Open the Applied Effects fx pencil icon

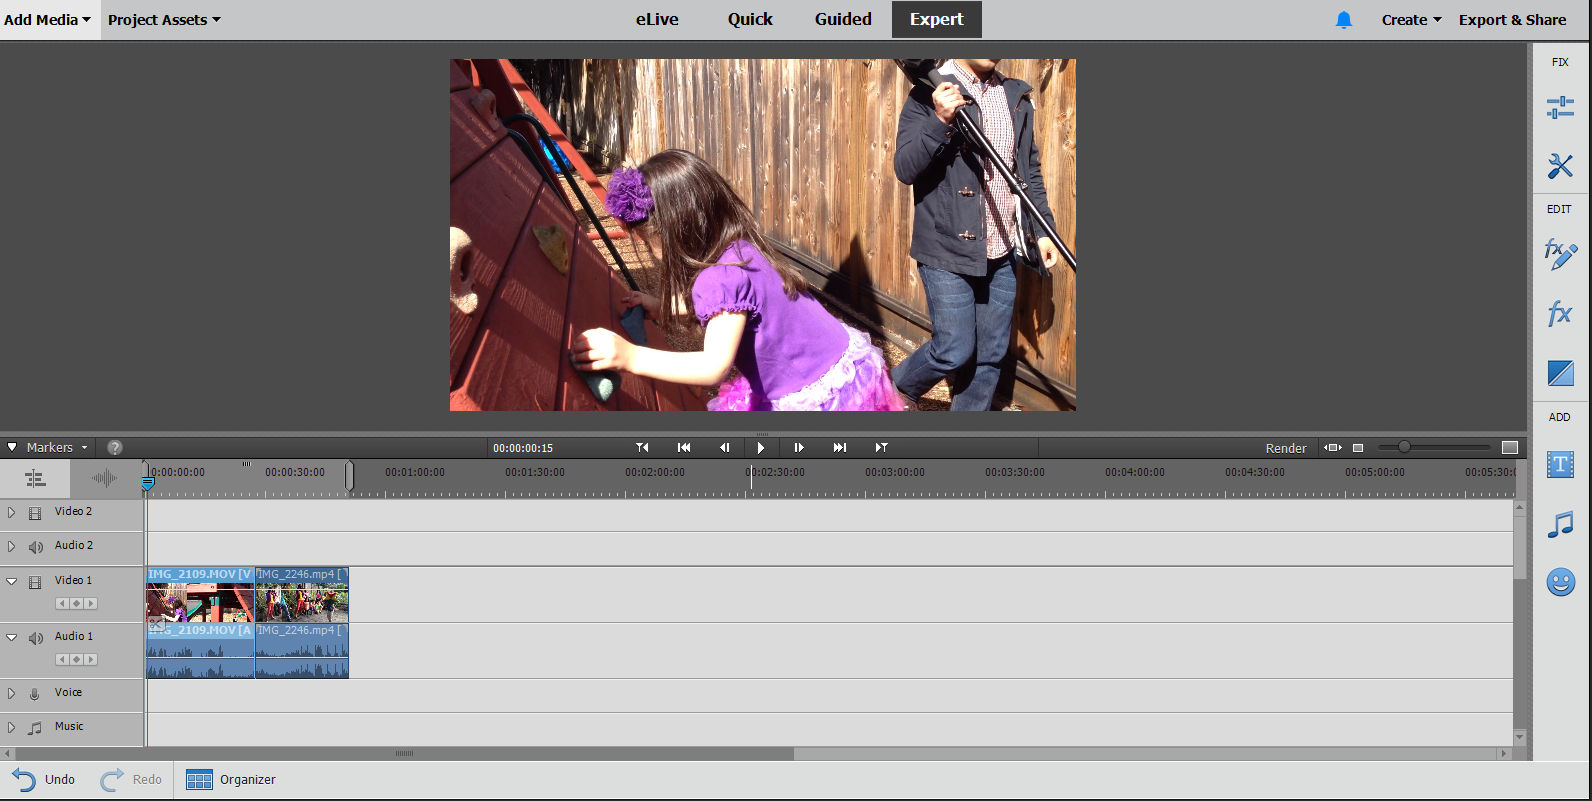point(1560,254)
